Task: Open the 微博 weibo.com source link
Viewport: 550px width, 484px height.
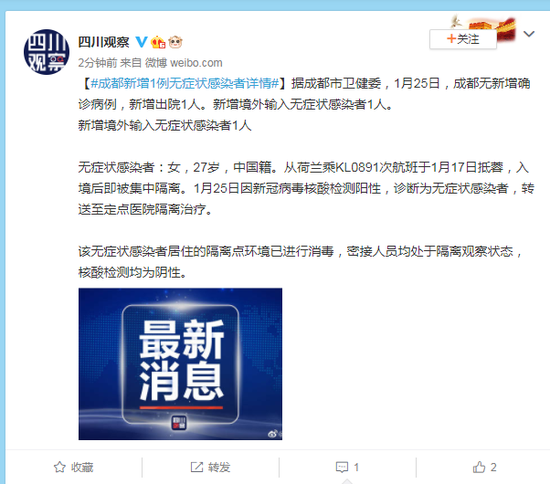Action: point(183,63)
